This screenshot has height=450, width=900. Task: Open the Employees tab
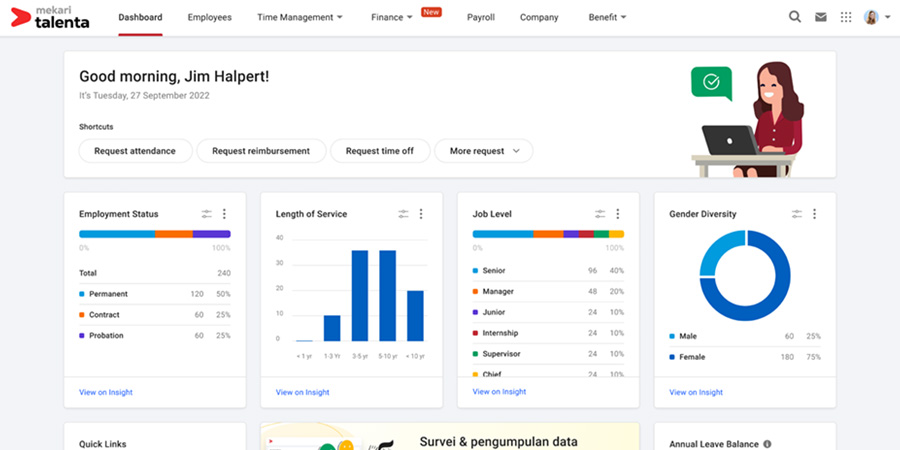[210, 17]
